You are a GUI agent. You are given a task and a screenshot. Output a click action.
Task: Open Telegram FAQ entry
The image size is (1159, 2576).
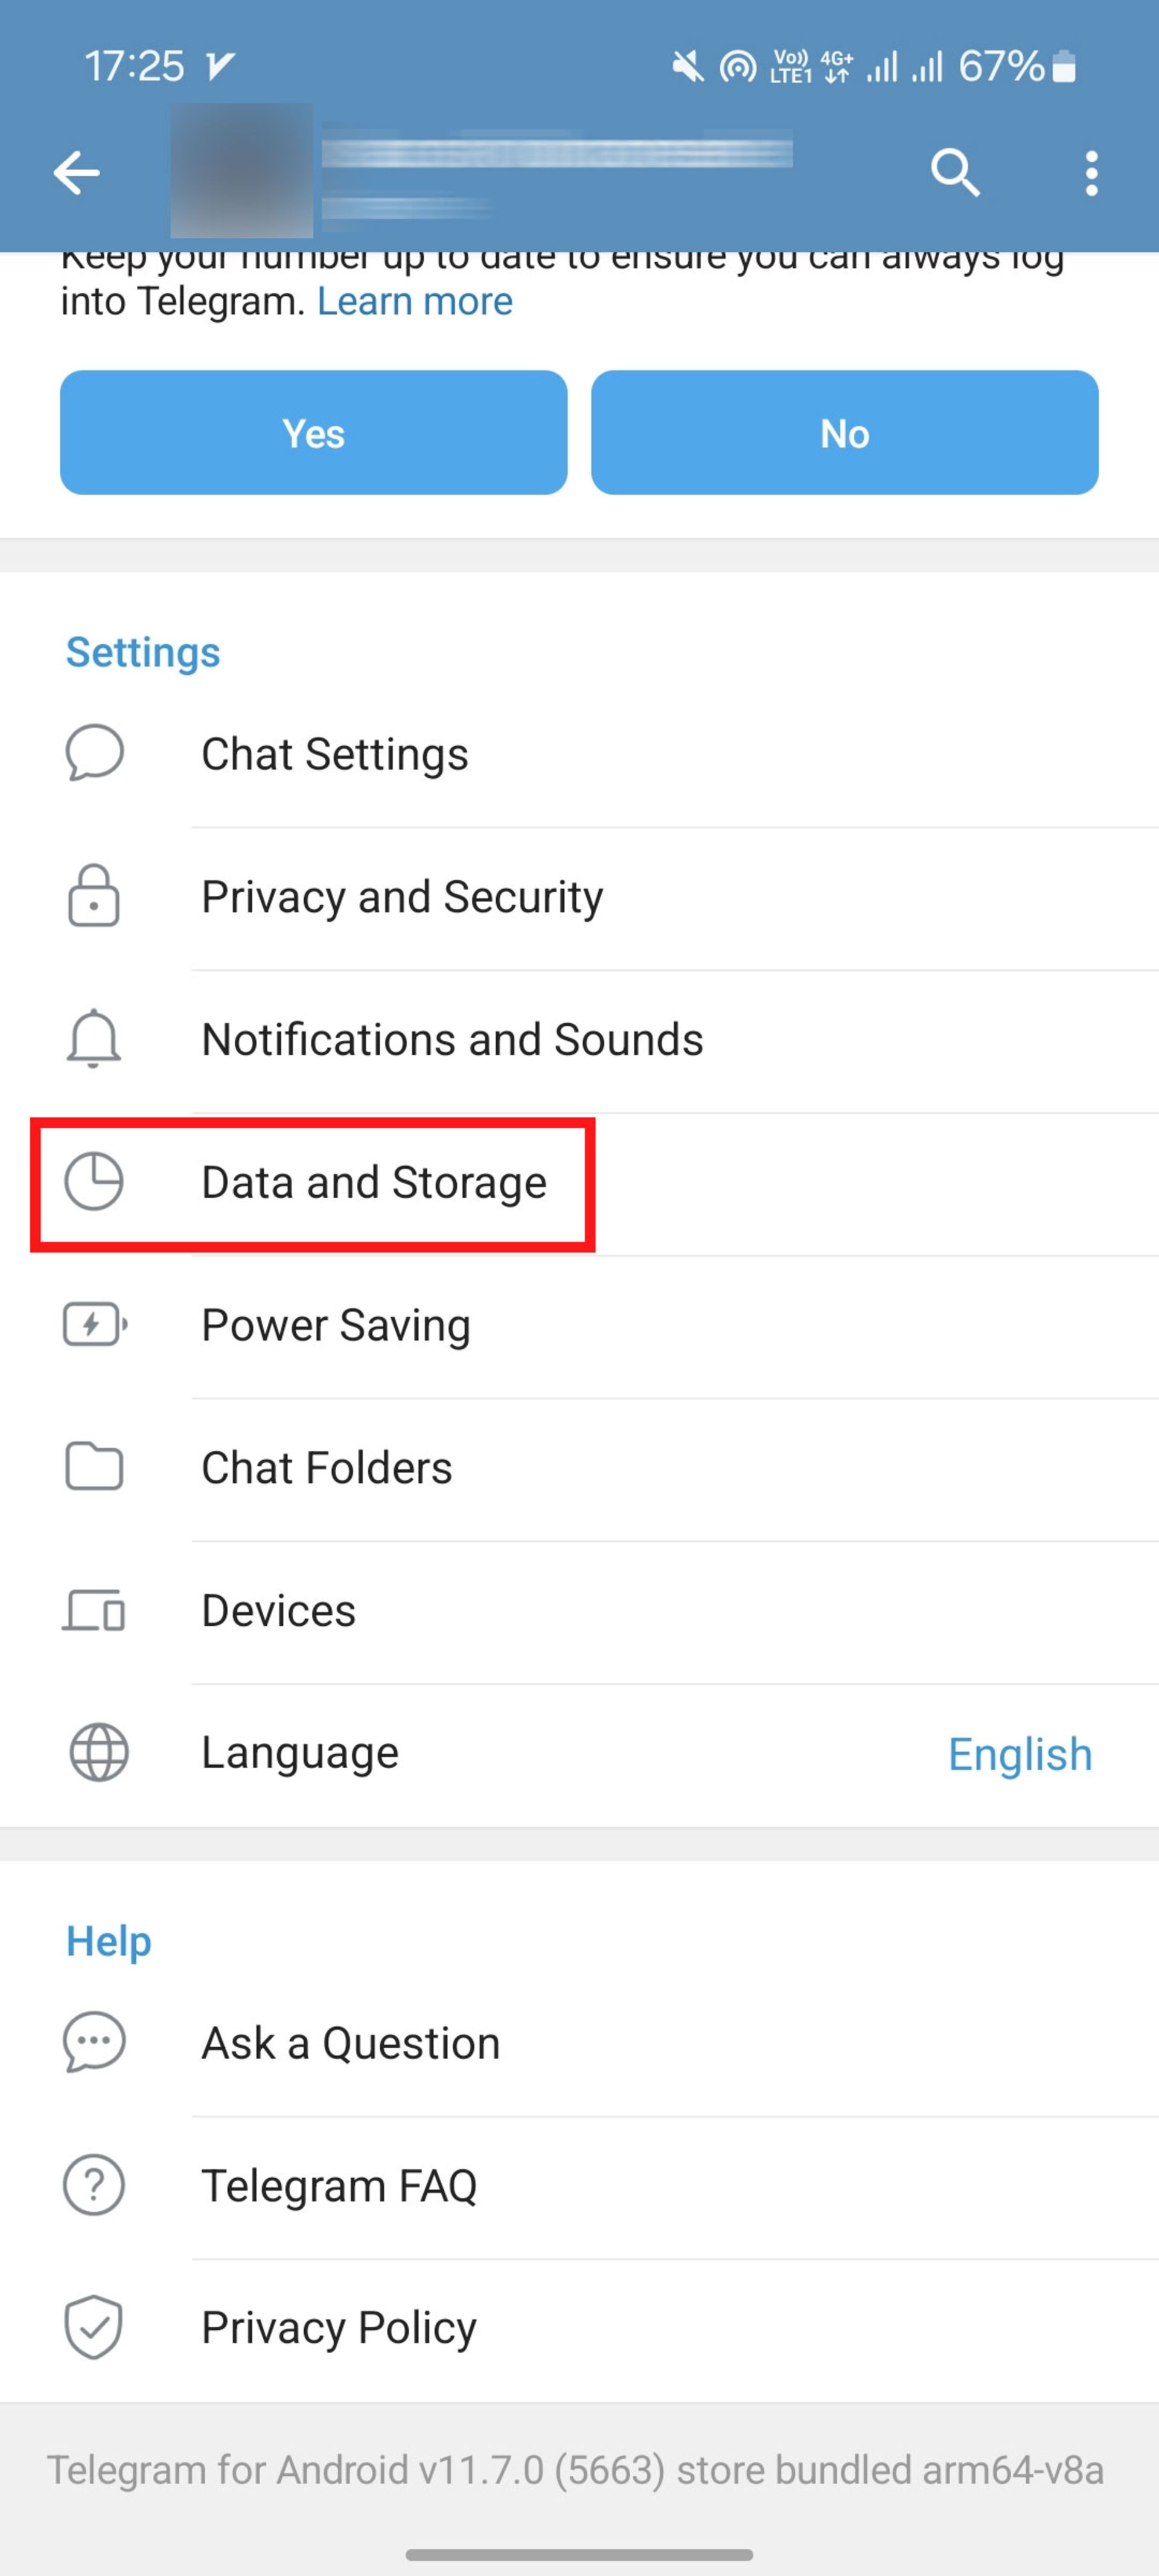pyautogui.click(x=579, y=2186)
